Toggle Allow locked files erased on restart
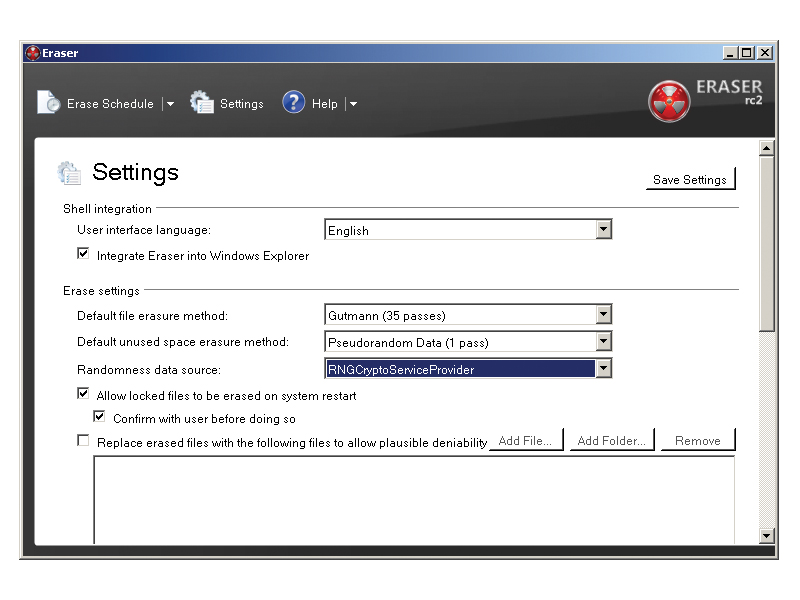This screenshot has width=800, height=600. (83, 393)
